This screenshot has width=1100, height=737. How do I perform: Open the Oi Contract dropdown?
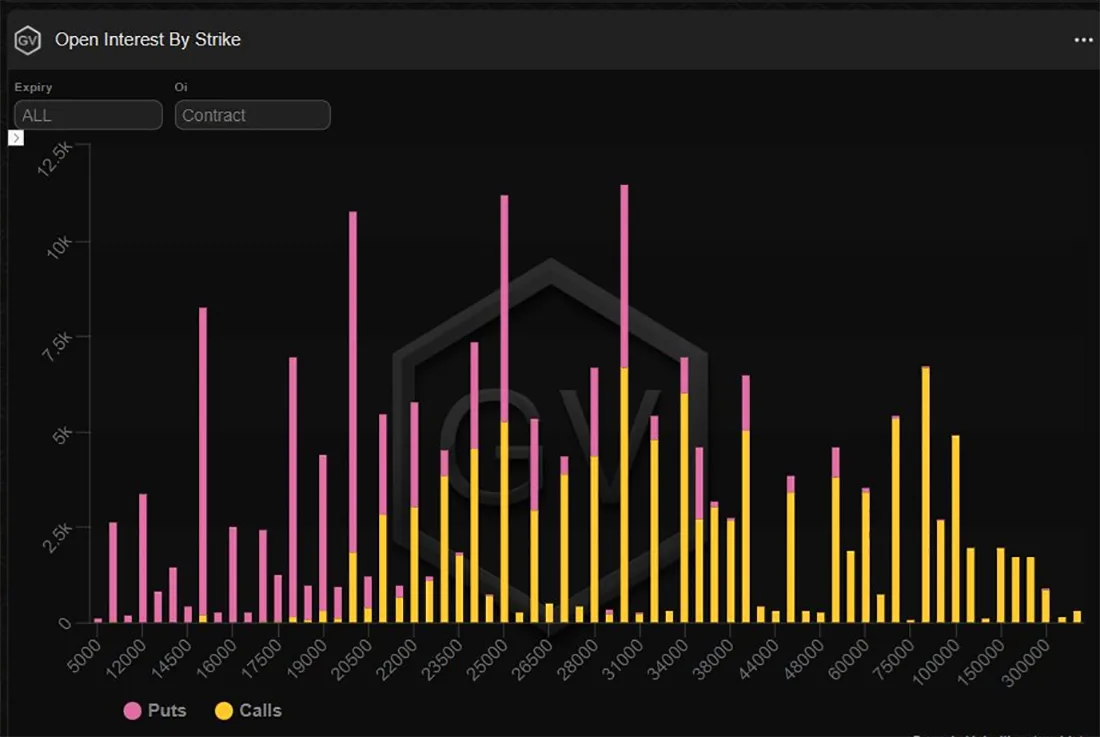[253, 115]
